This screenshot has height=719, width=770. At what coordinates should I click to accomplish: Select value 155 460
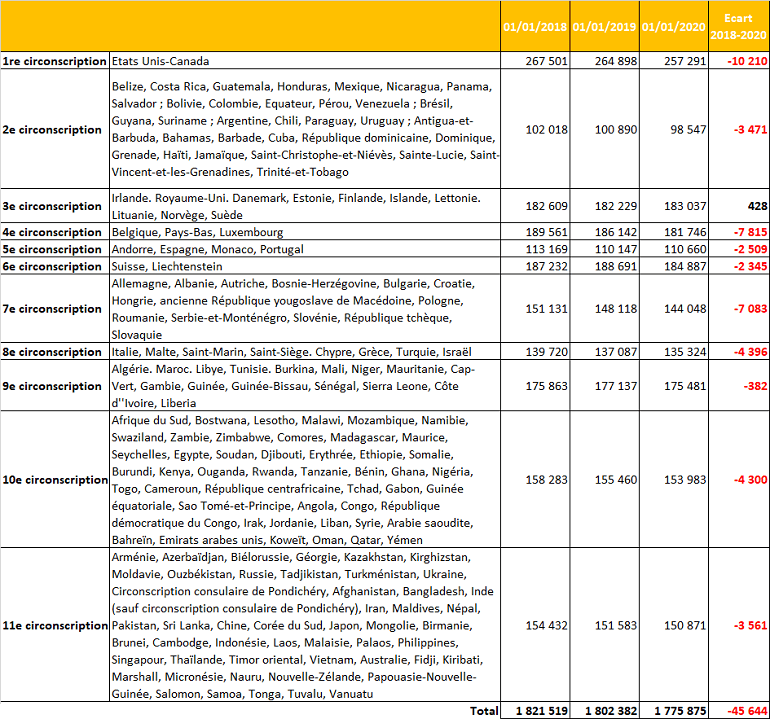click(x=616, y=480)
